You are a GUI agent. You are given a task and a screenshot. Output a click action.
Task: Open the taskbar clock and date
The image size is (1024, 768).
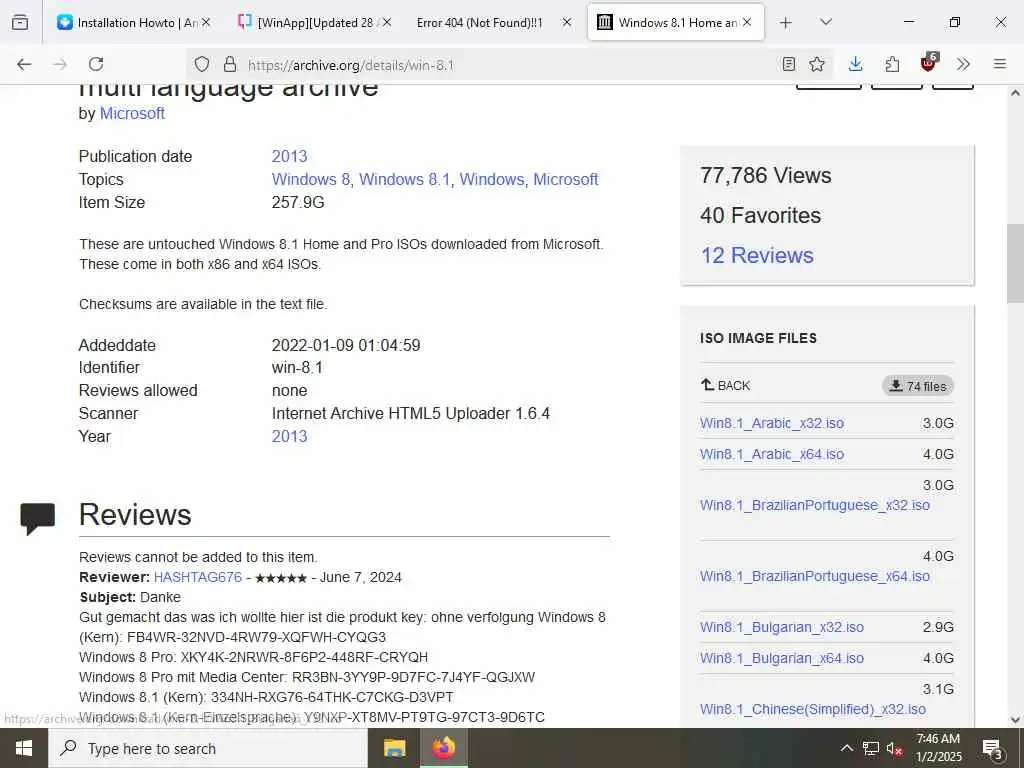pos(938,748)
